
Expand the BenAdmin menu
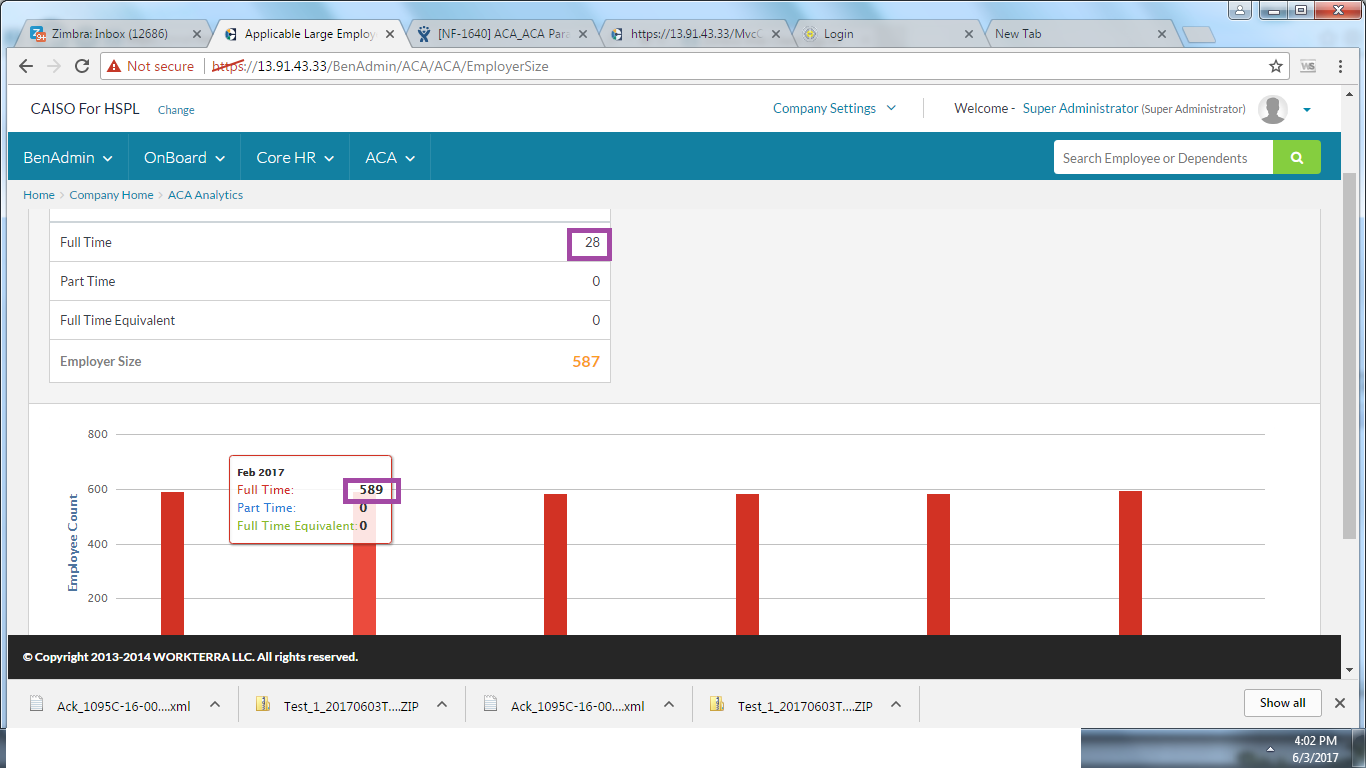[x=68, y=158]
